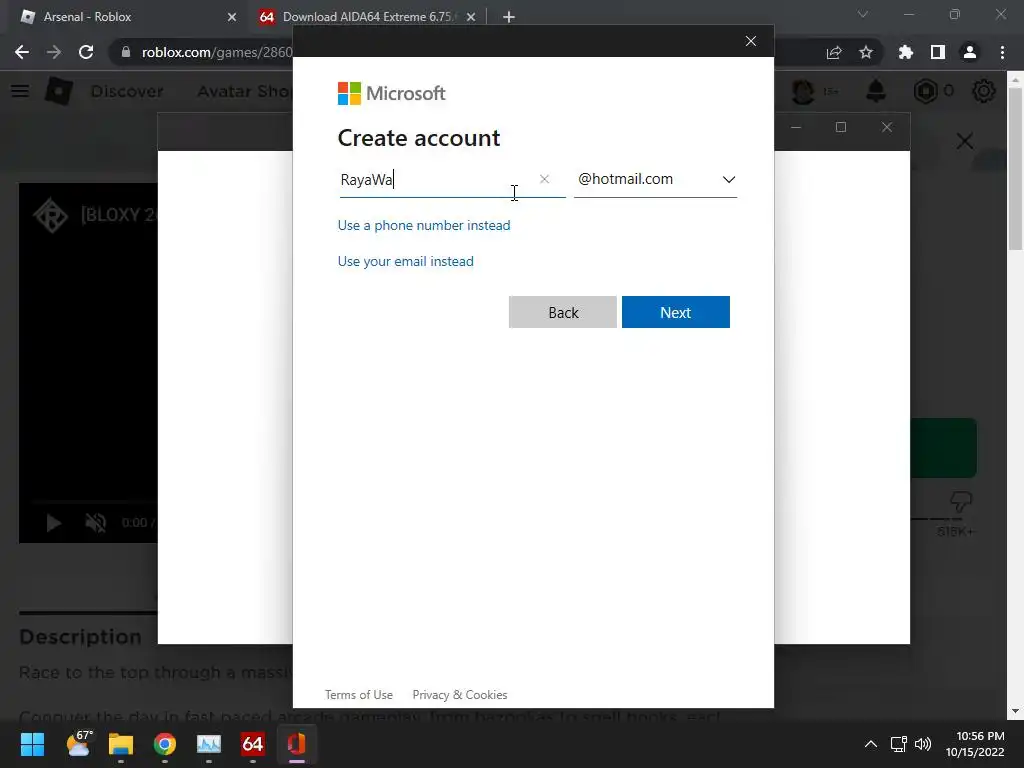Image resolution: width=1024 pixels, height=768 pixels.
Task: Open @hotmail.com domain dropdown
Action: [x=656, y=180]
